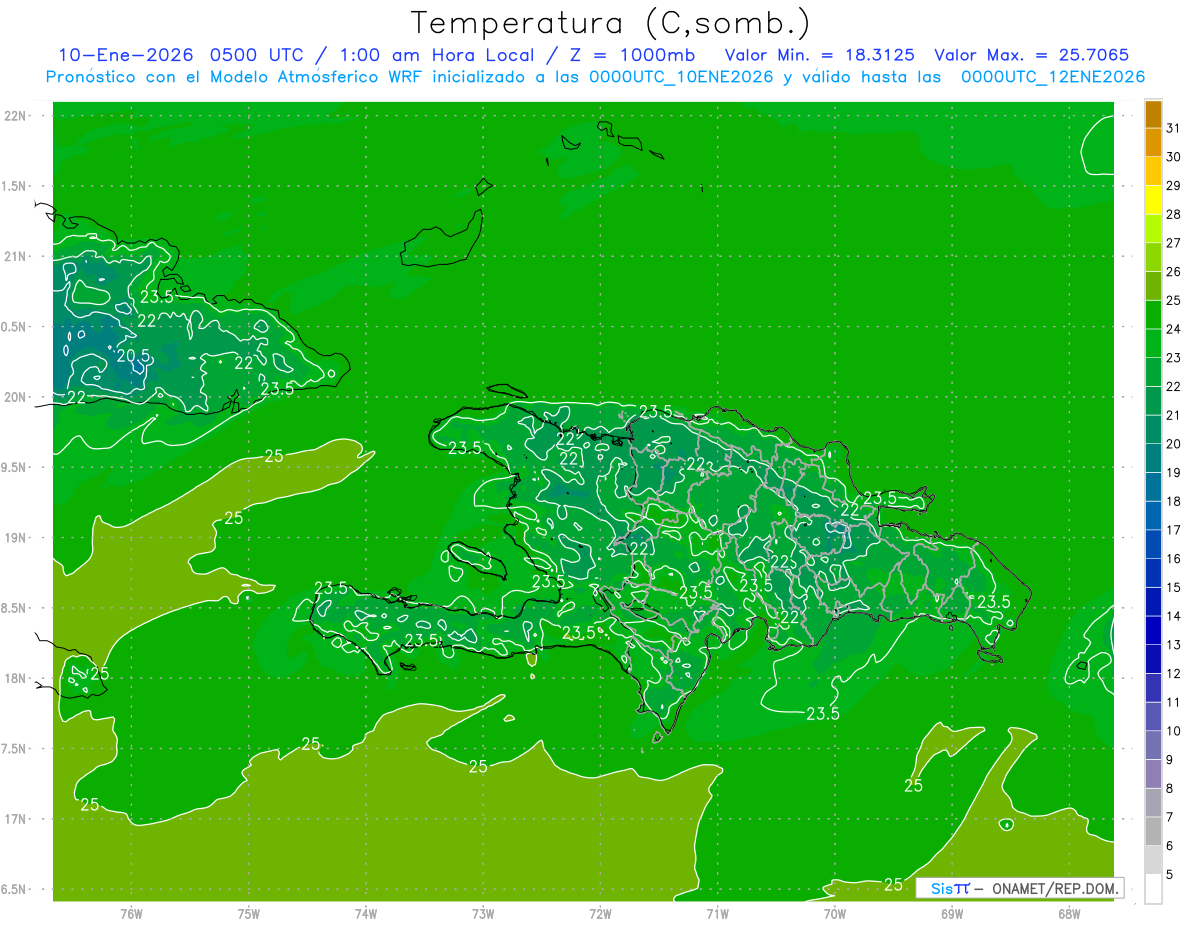
Task: Click the color scale label "5"
Action: (1170, 875)
